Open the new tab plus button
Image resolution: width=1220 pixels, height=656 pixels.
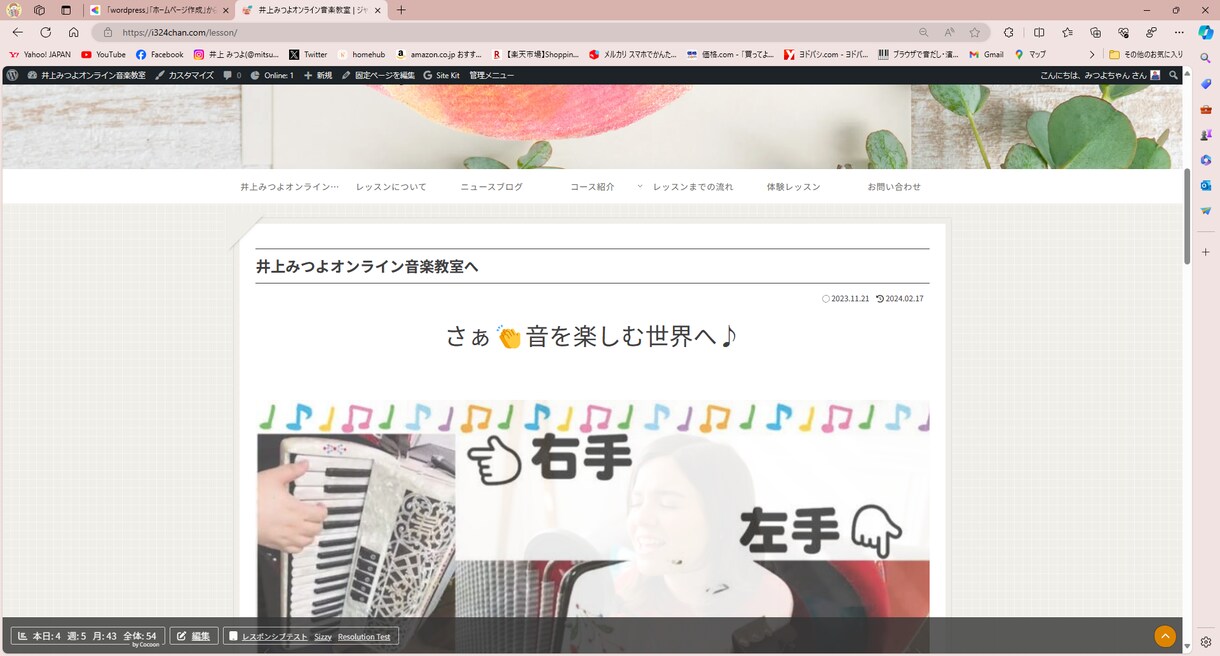coord(401,10)
